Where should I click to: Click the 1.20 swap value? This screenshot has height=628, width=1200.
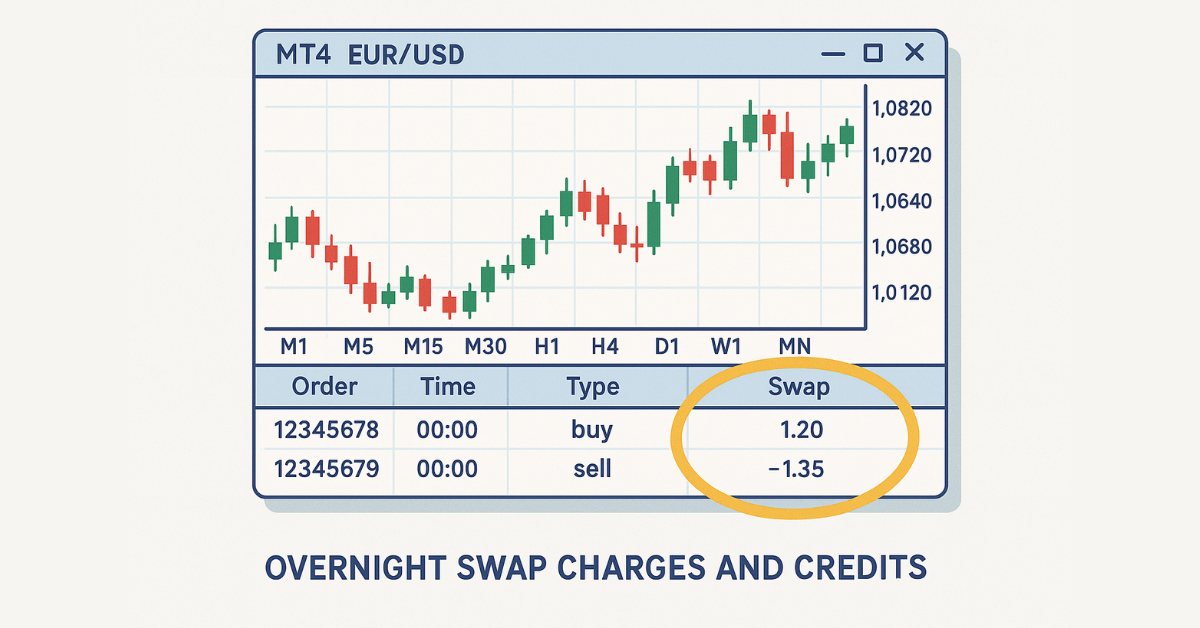click(x=802, y=431)
